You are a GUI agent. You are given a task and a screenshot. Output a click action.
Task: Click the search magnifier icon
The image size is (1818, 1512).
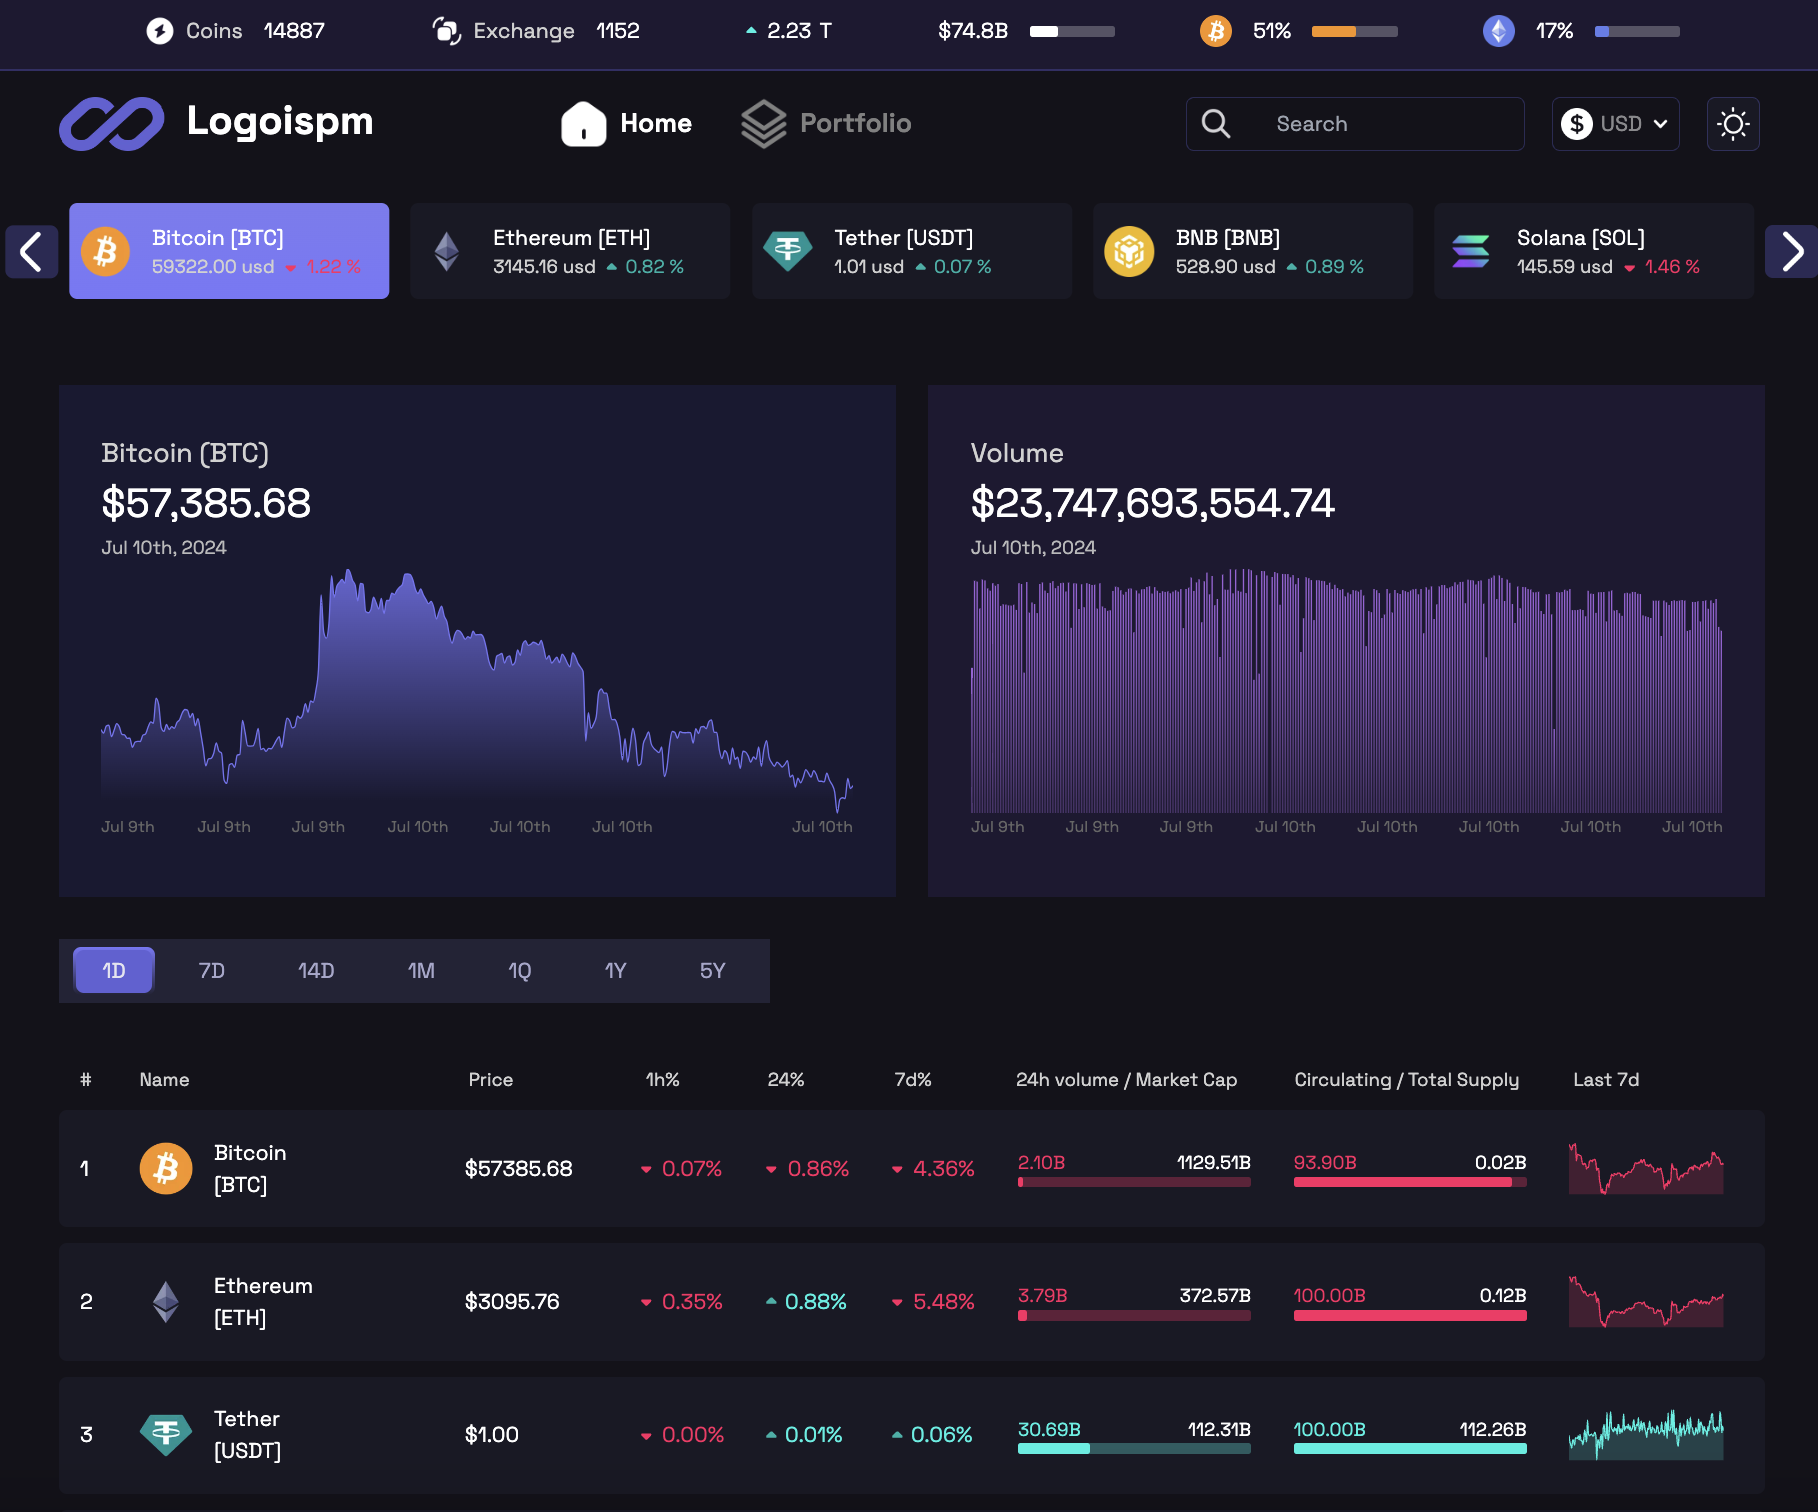(x=1215, y=124)
